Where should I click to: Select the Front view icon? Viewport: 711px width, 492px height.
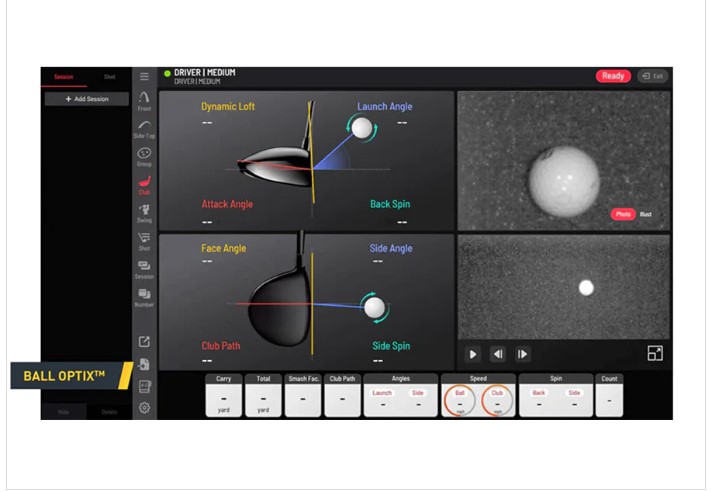click(144, 102)
